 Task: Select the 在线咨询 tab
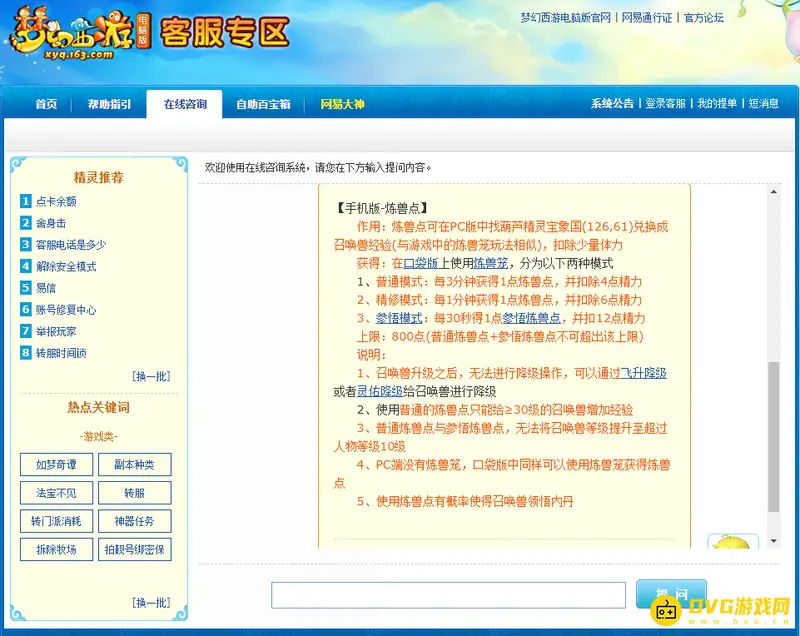pos(185,104)
